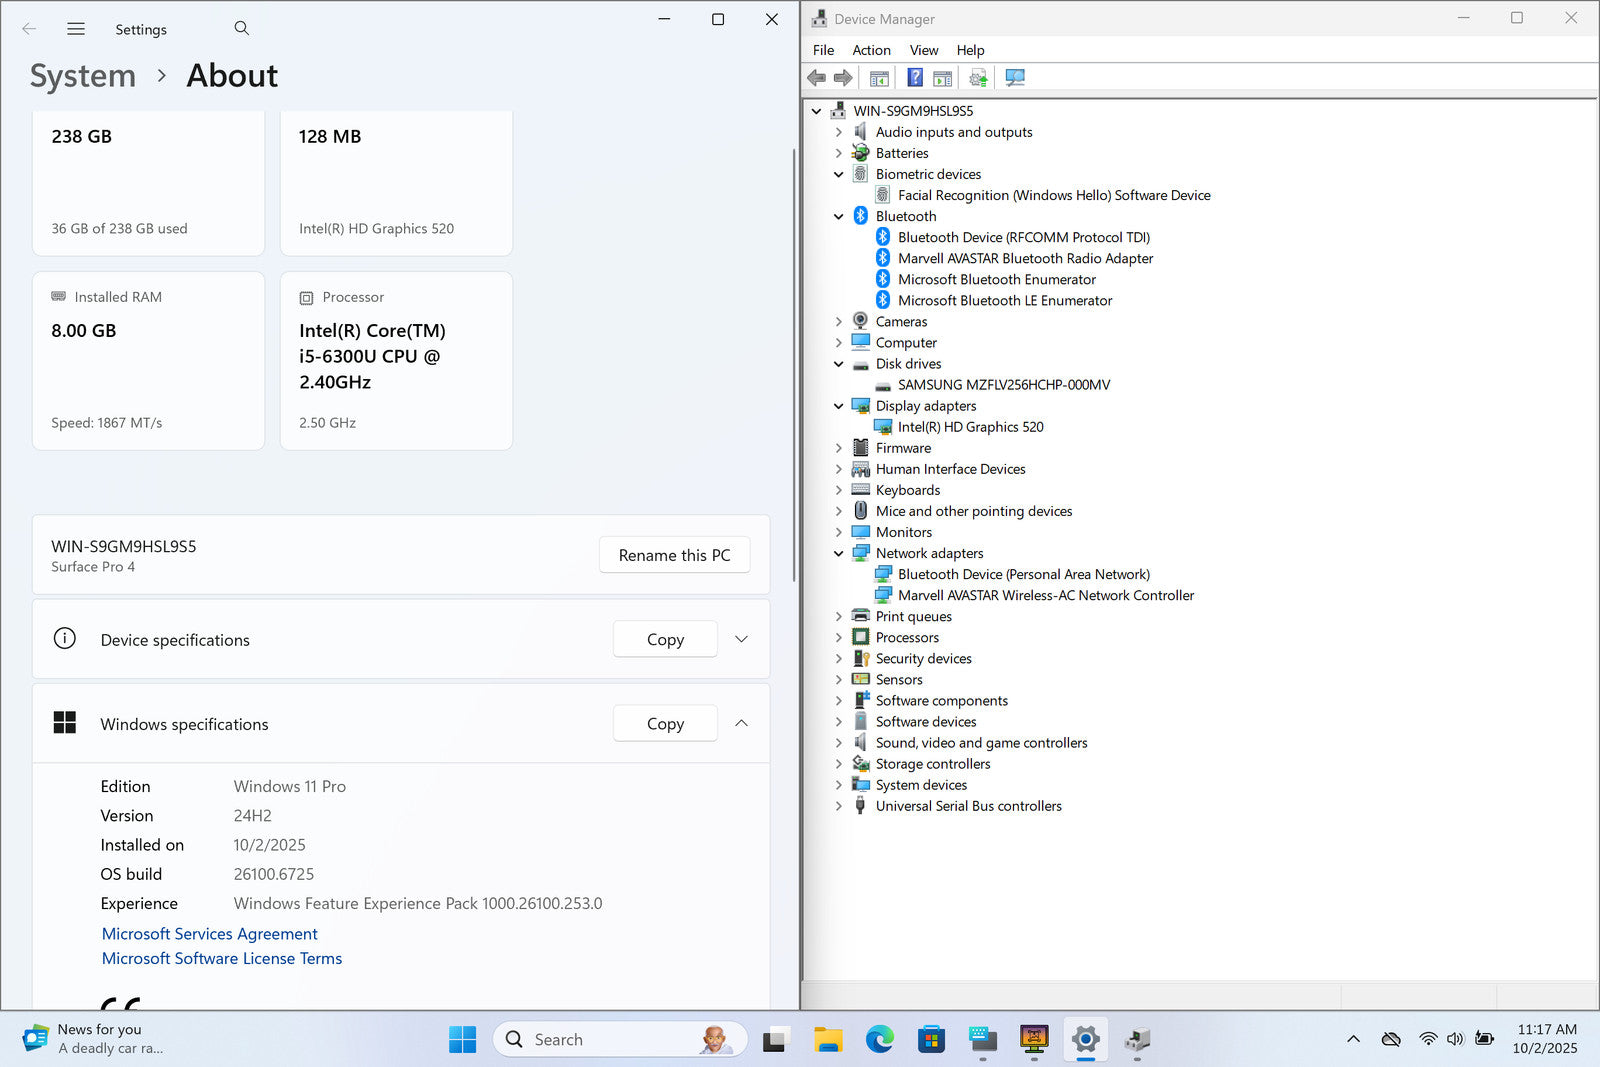Open the View menu in Device Manager
This screenshot has height=1067, width=1600.
(x=923, y=50)
